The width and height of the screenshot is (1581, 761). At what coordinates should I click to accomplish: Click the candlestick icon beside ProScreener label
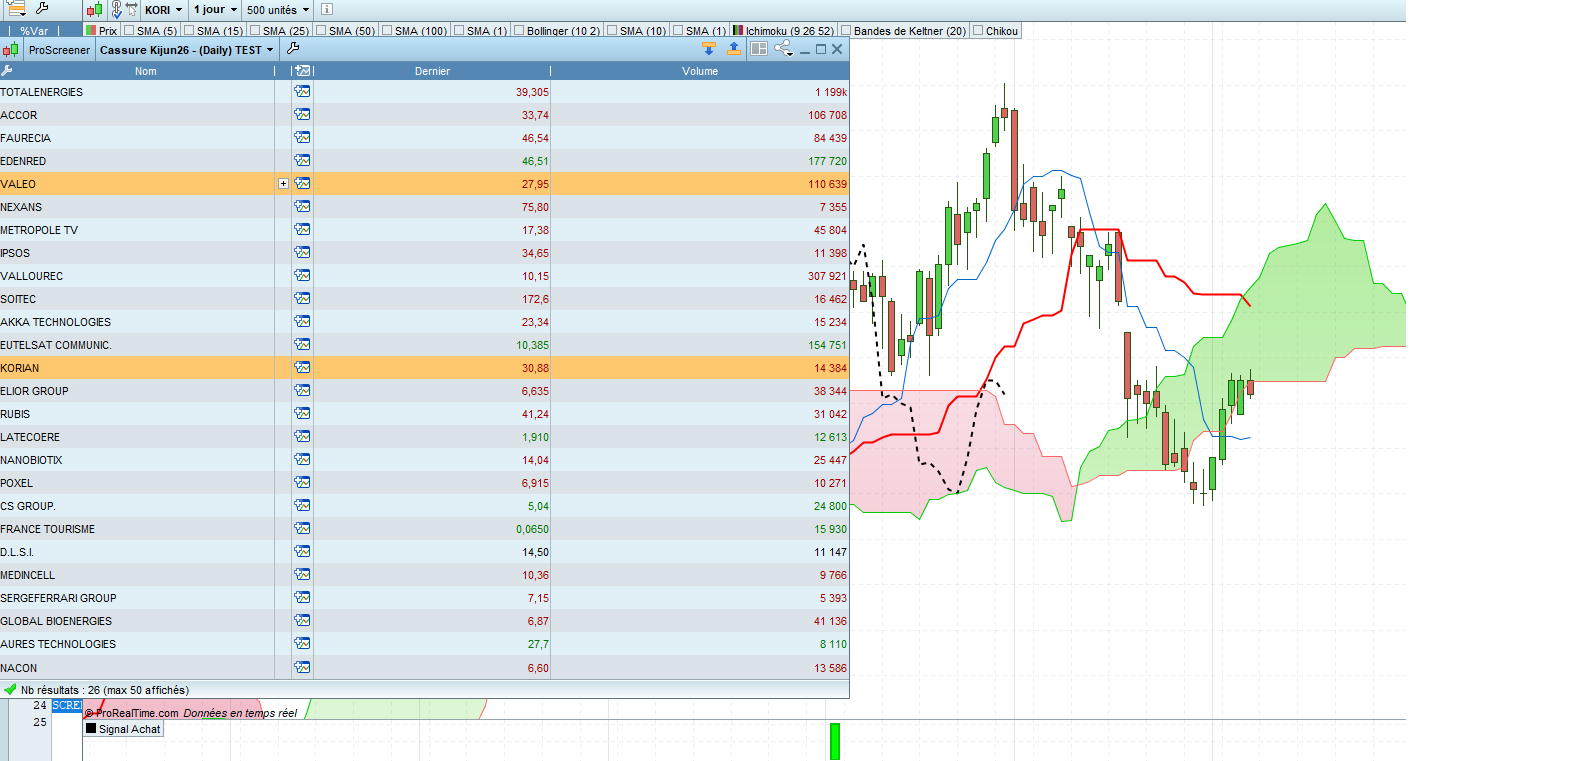click(x=10, y=50)
